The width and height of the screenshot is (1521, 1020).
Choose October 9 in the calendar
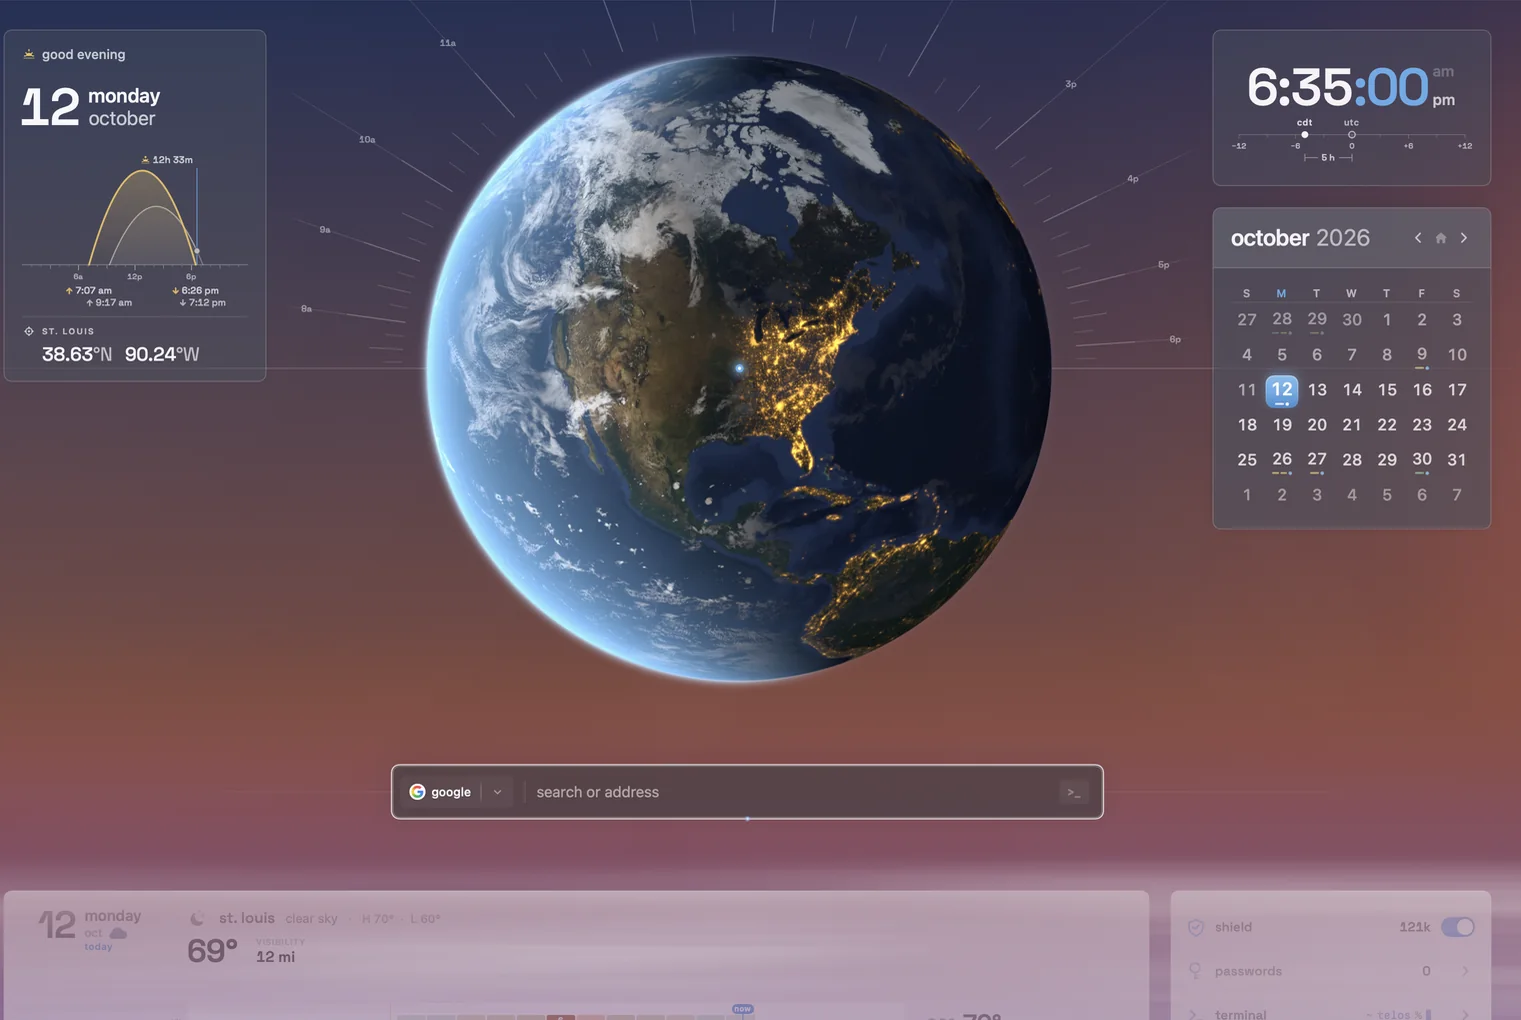pyautogui.click(x=1422, y=354)
